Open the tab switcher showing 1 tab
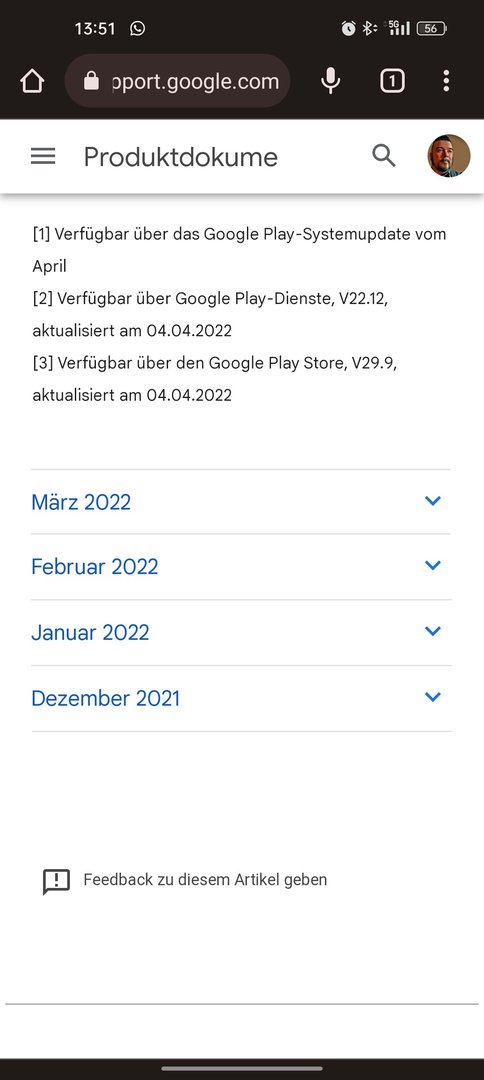This screenshot has width=484, height=1080. point(392,81)
